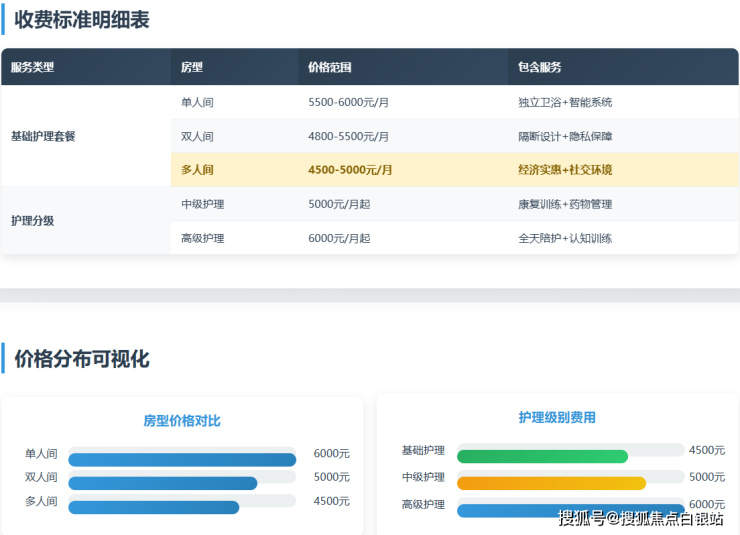Viewport: 740px width, 535px height.
Task: Click the 收费标准明细表 section heading
Action: click(x=82, y=19)
